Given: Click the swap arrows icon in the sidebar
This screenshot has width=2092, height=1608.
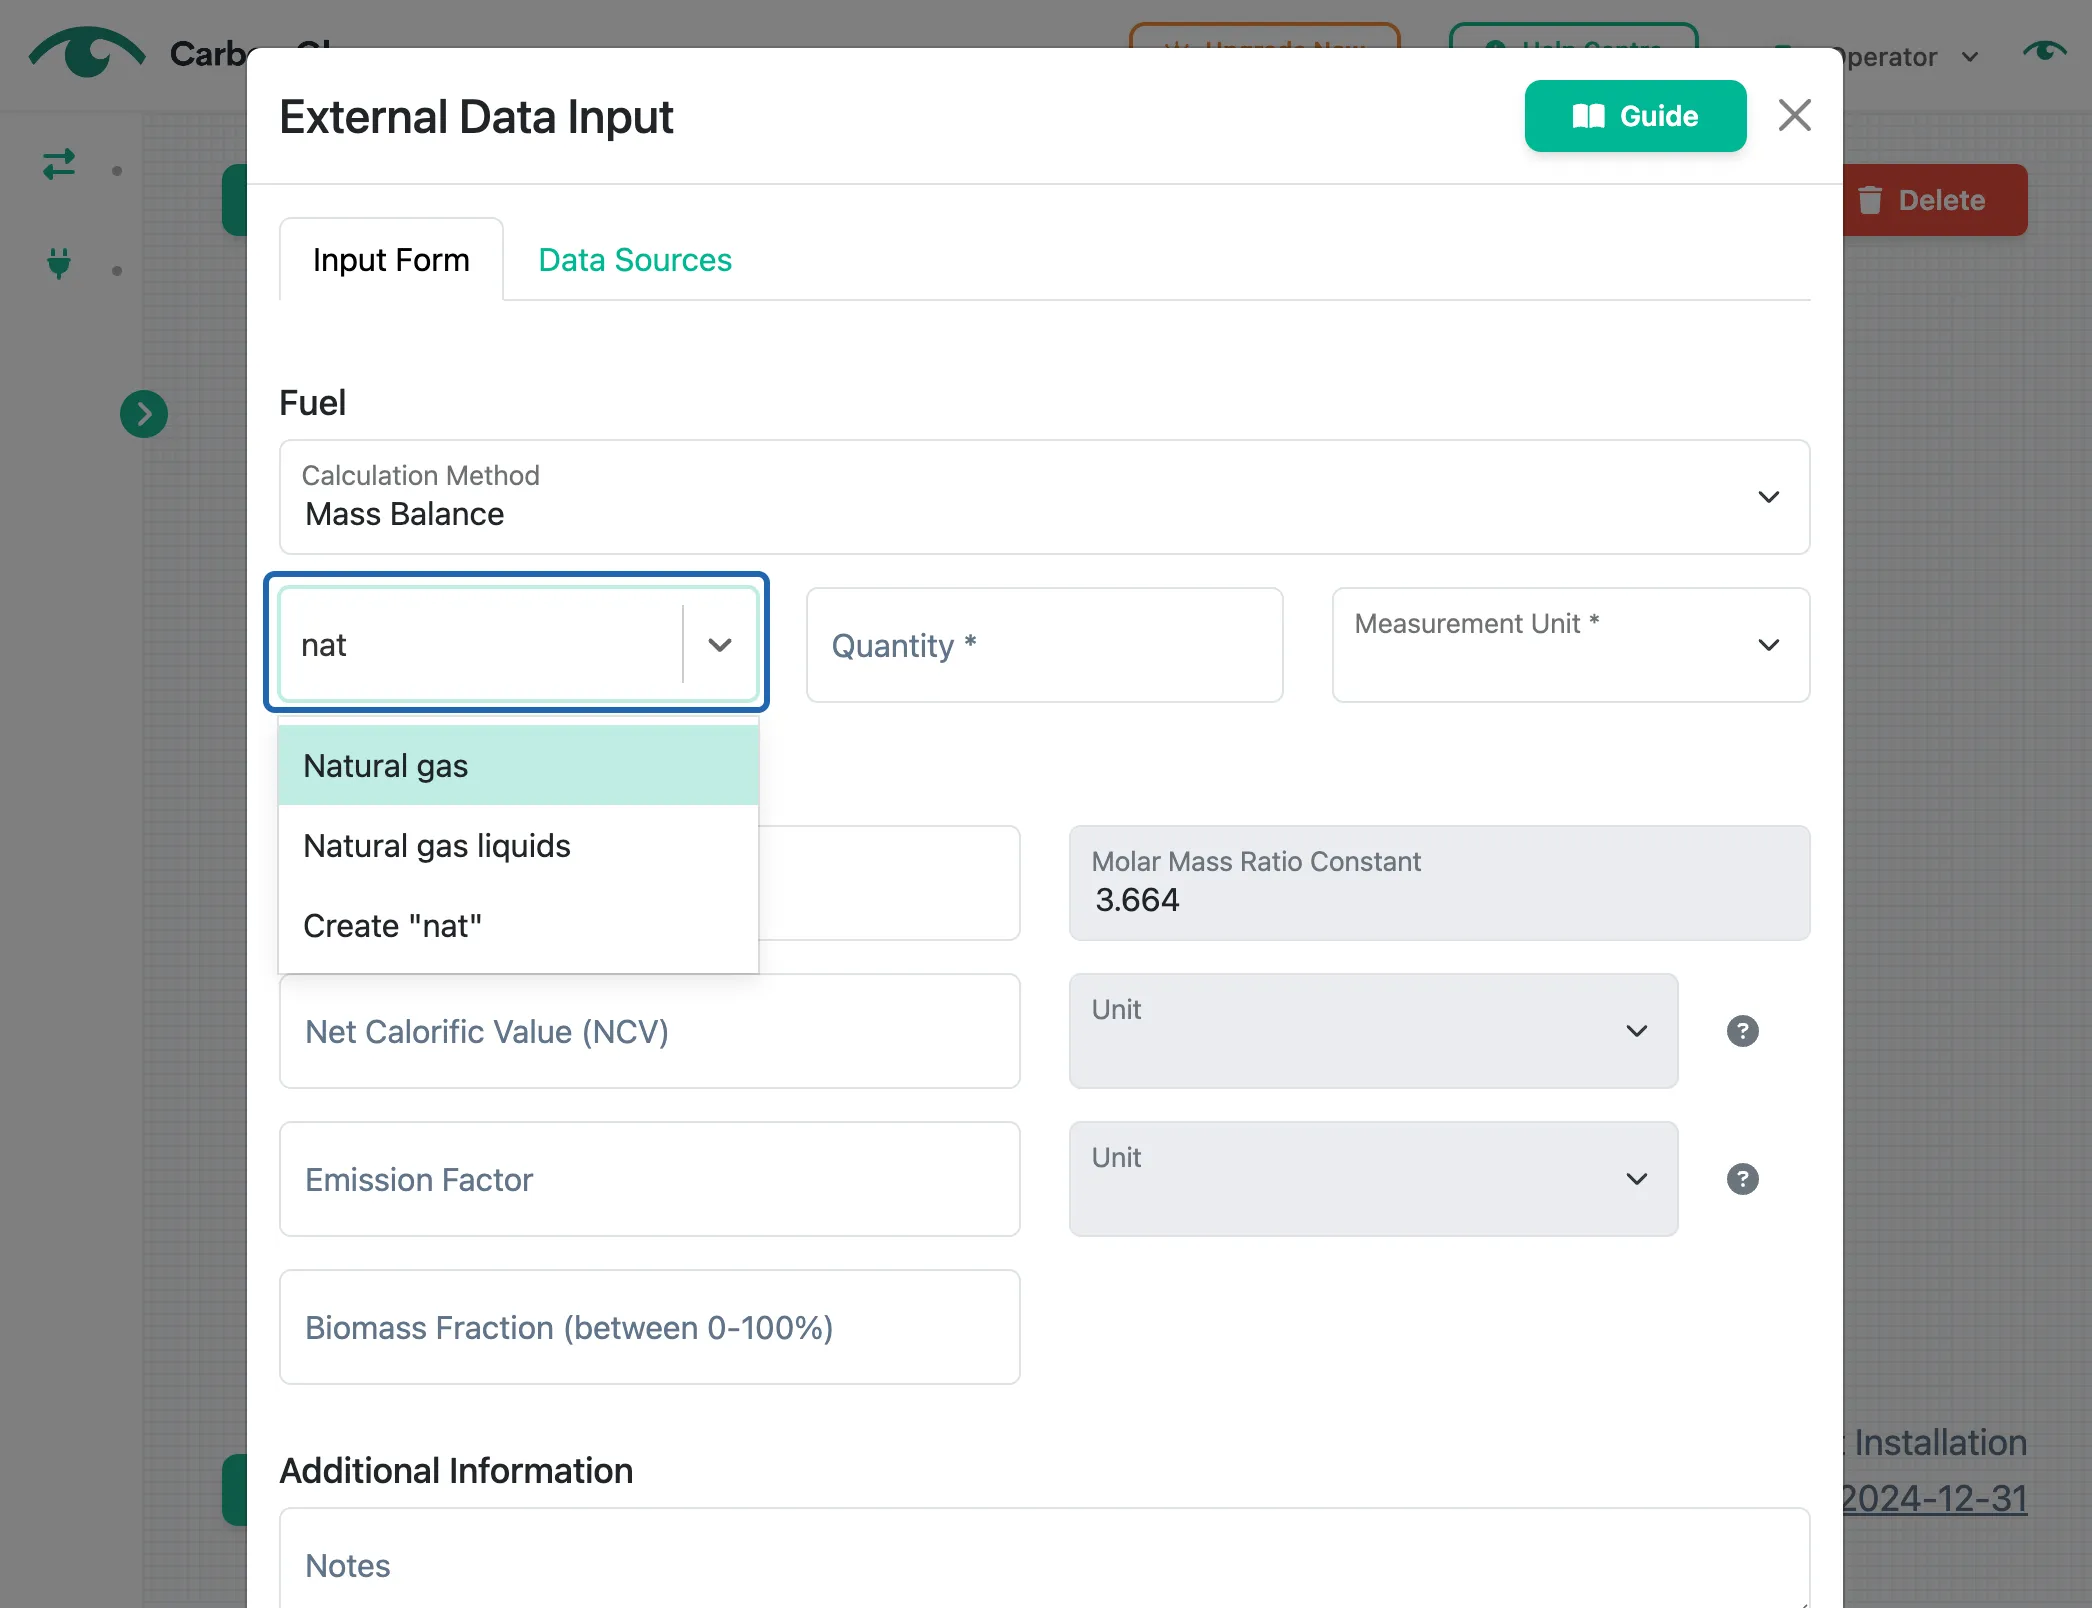Looking at the screenshot, I should click(x=59, y=164).
